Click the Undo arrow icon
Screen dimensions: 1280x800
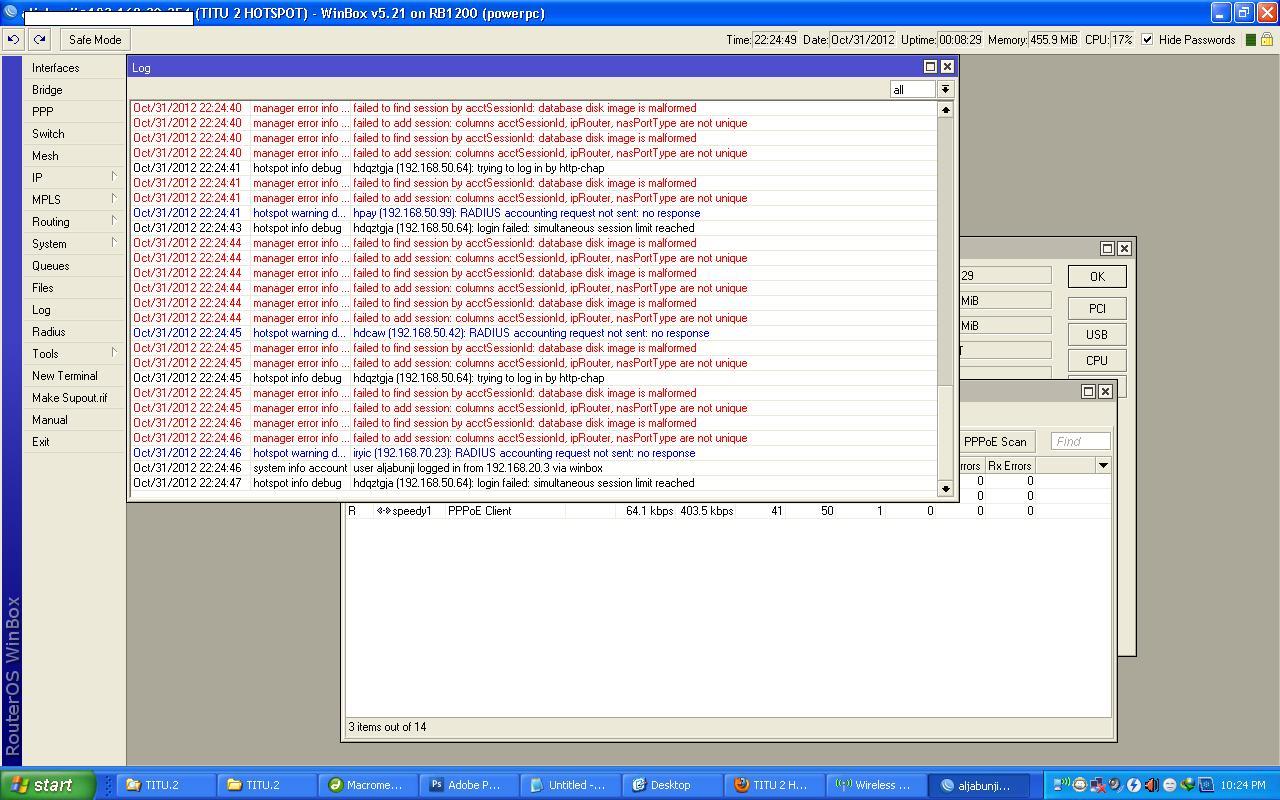[13, 40]
